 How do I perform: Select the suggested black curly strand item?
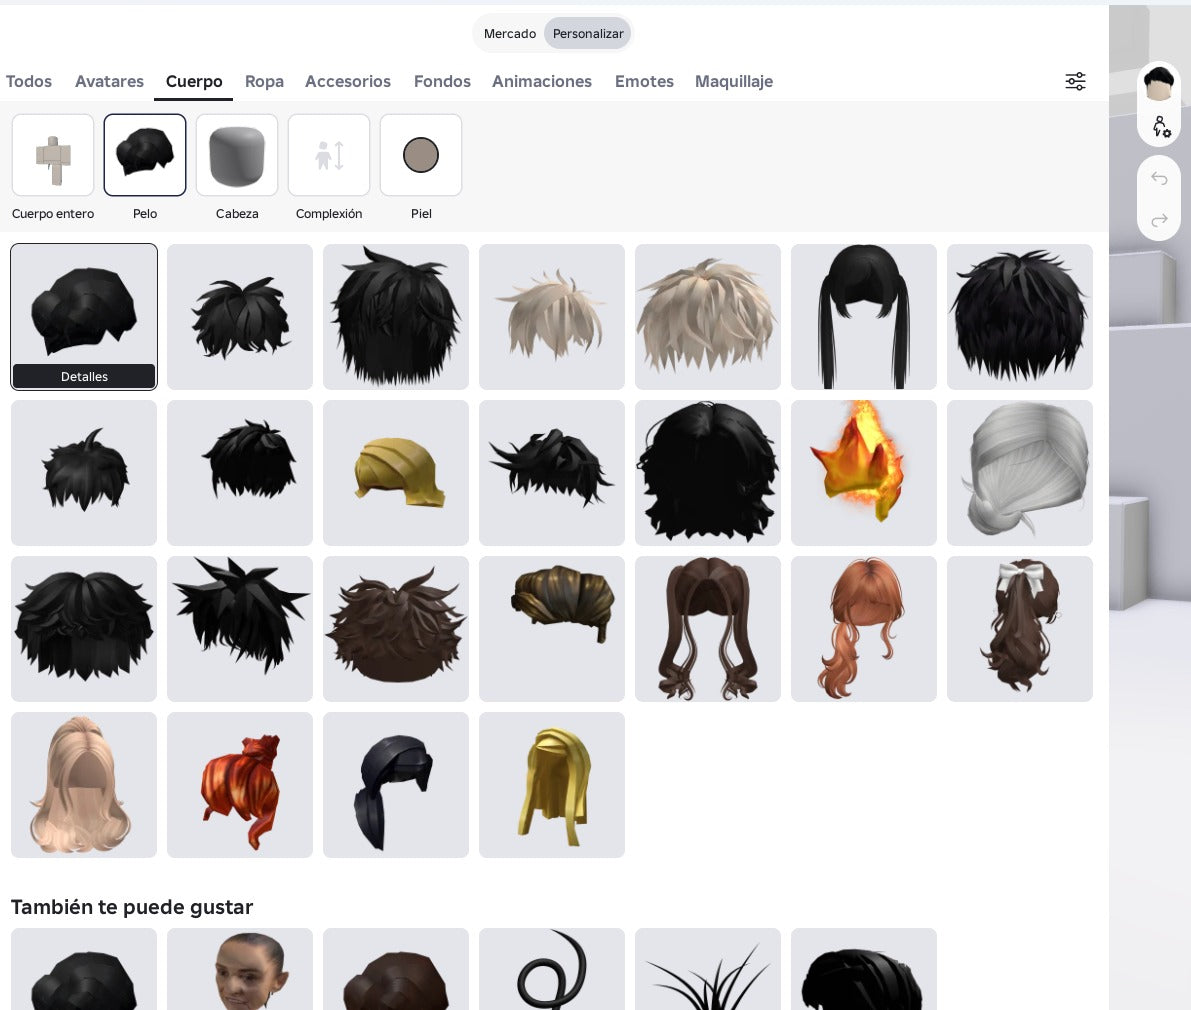coord(551,969)
